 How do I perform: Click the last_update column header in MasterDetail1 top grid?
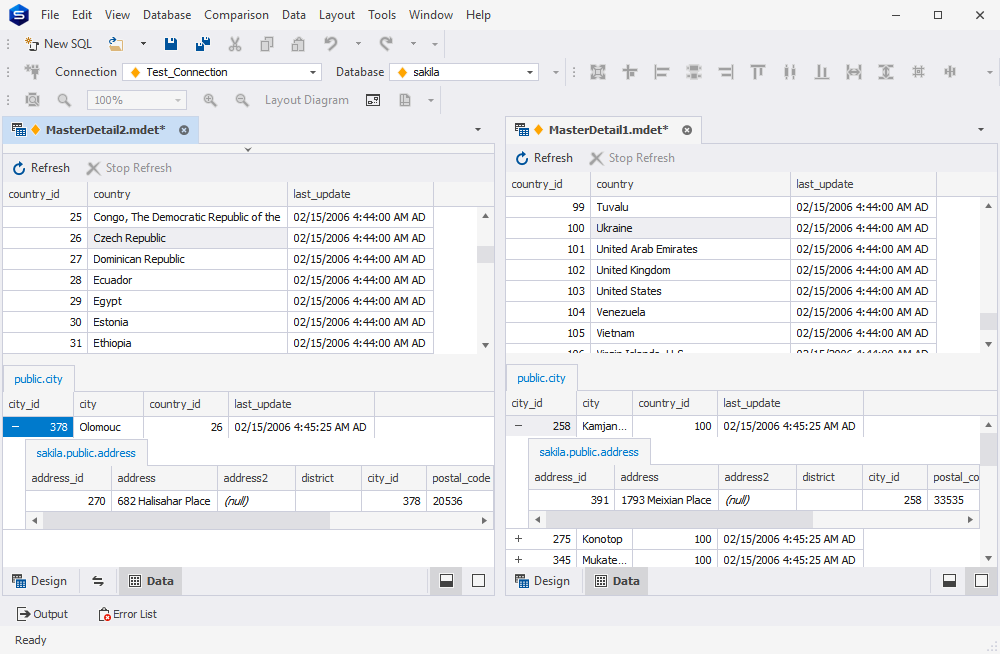point(863,184)
